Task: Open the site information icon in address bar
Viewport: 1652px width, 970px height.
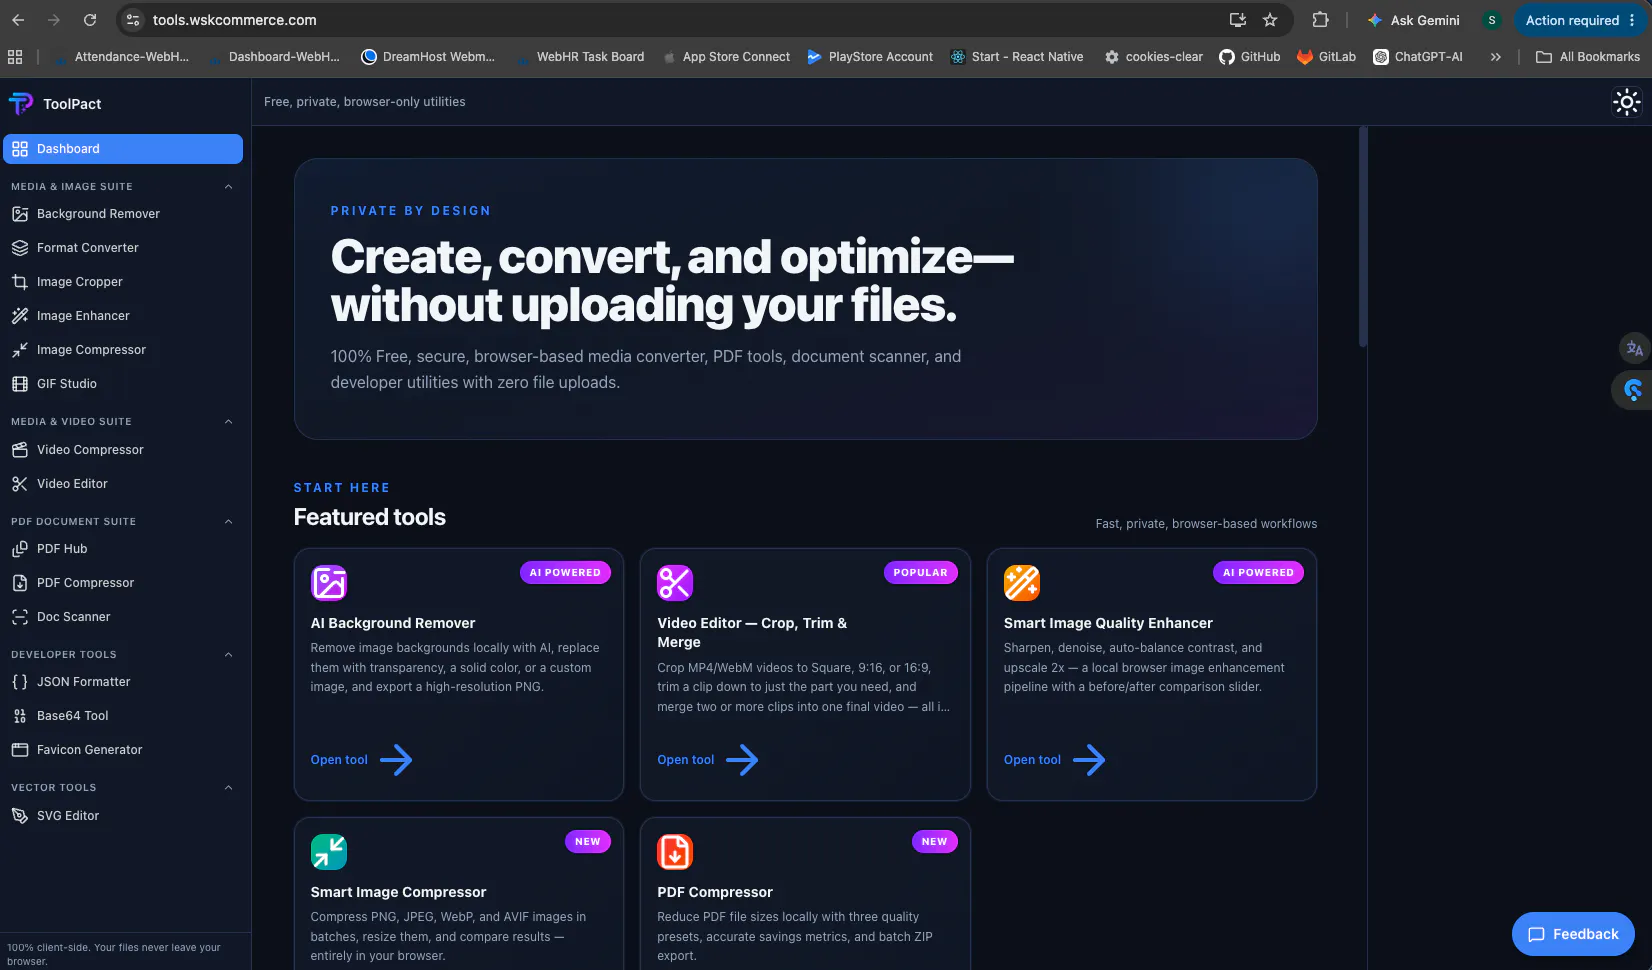Action: click(x=133, y=20)
